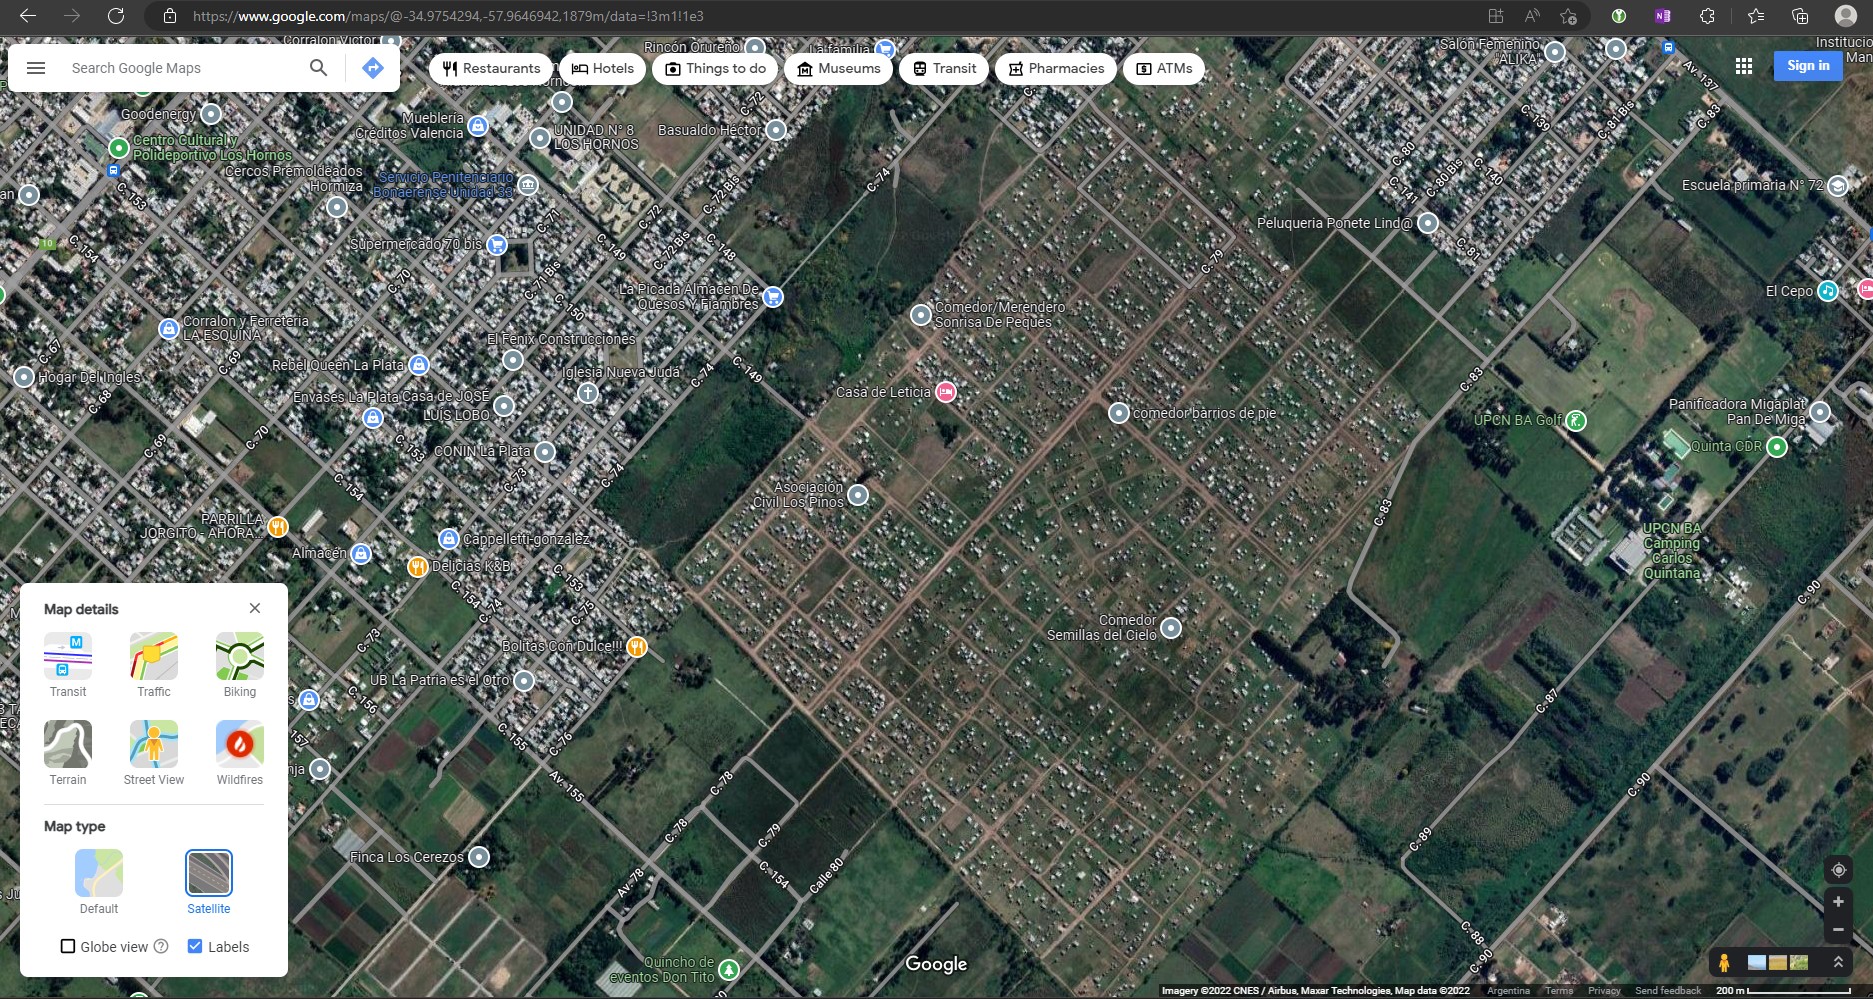The width and height of the screenshot is (1873, 999).
Task: Reload the browser page
Action: pyautogui.click(x=116, y=16)
